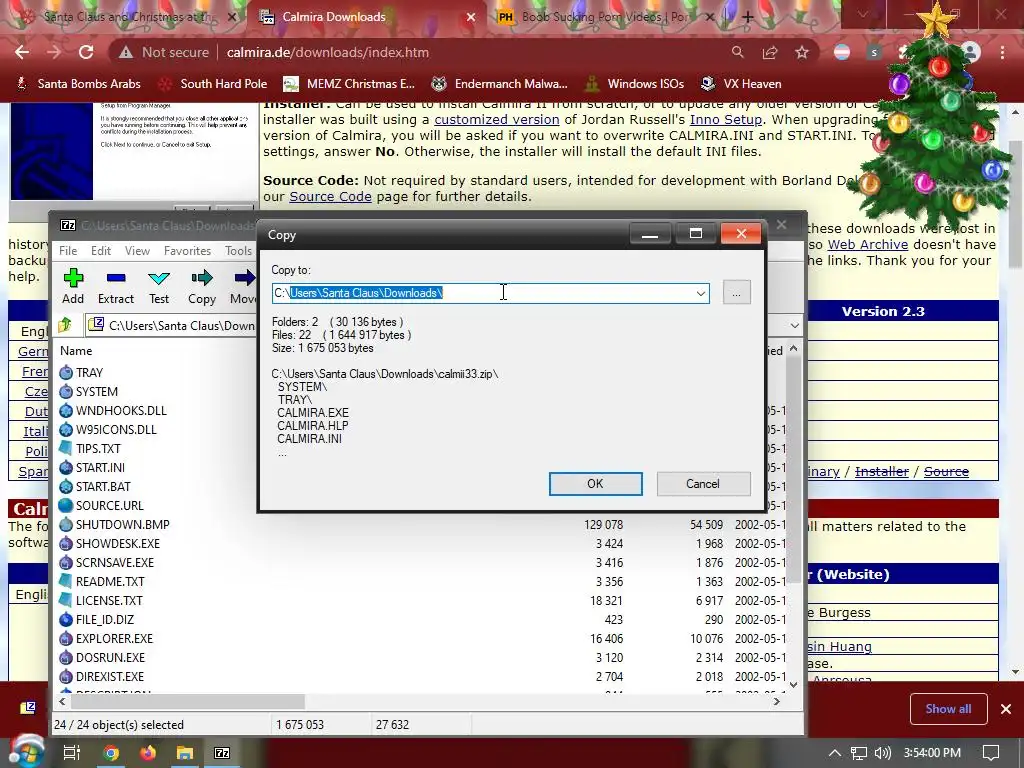
Task: Open the South Hard Pole bookmark
Action: click(214, 84)
